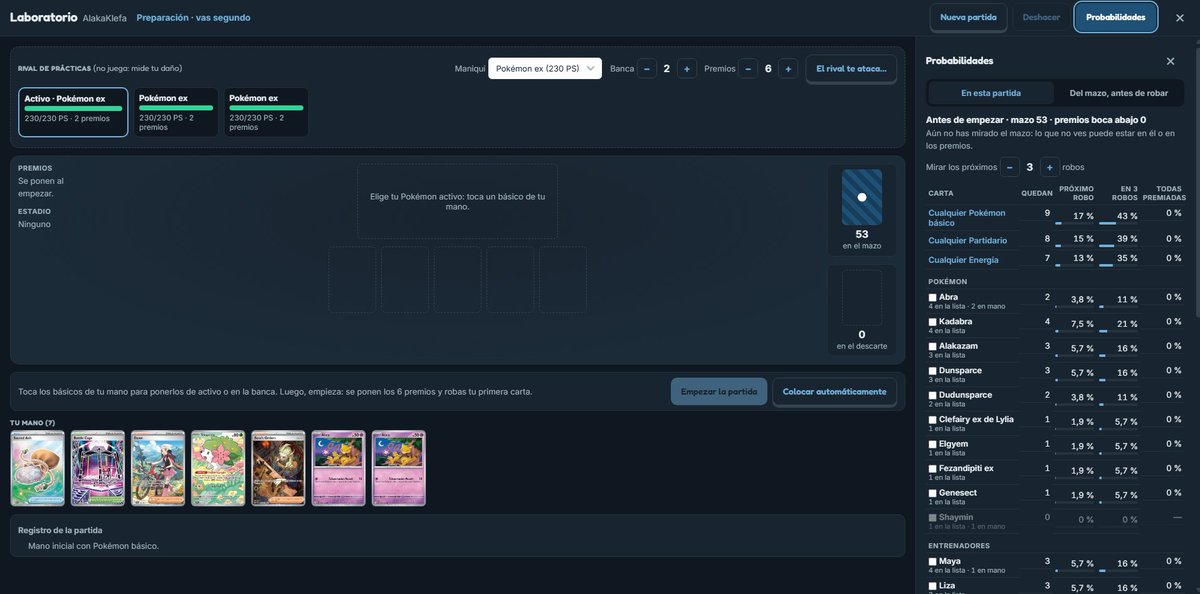This screenshot has height=594, width=1200.
Task: Close the Laboratorio window with the top X
Action: [1179, 17]
